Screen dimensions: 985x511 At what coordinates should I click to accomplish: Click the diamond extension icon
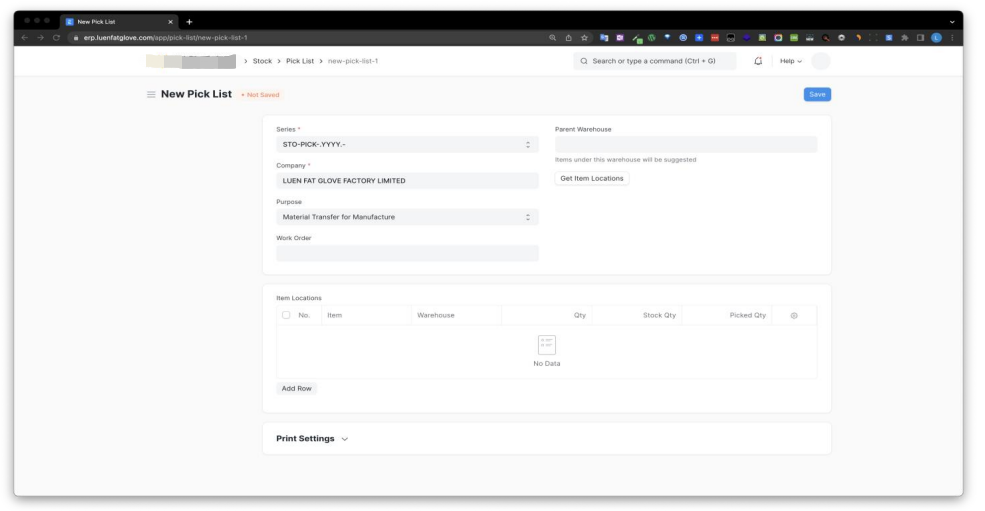click(667, 38)
